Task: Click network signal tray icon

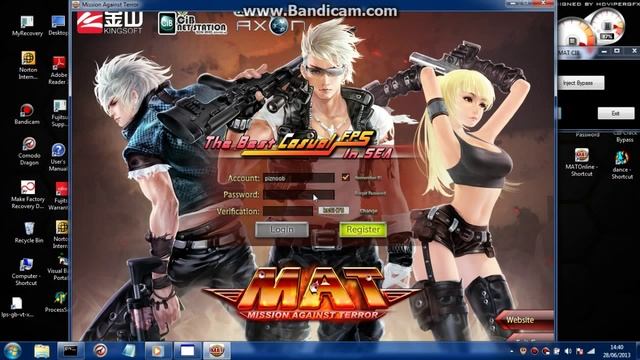Action: 591,351
